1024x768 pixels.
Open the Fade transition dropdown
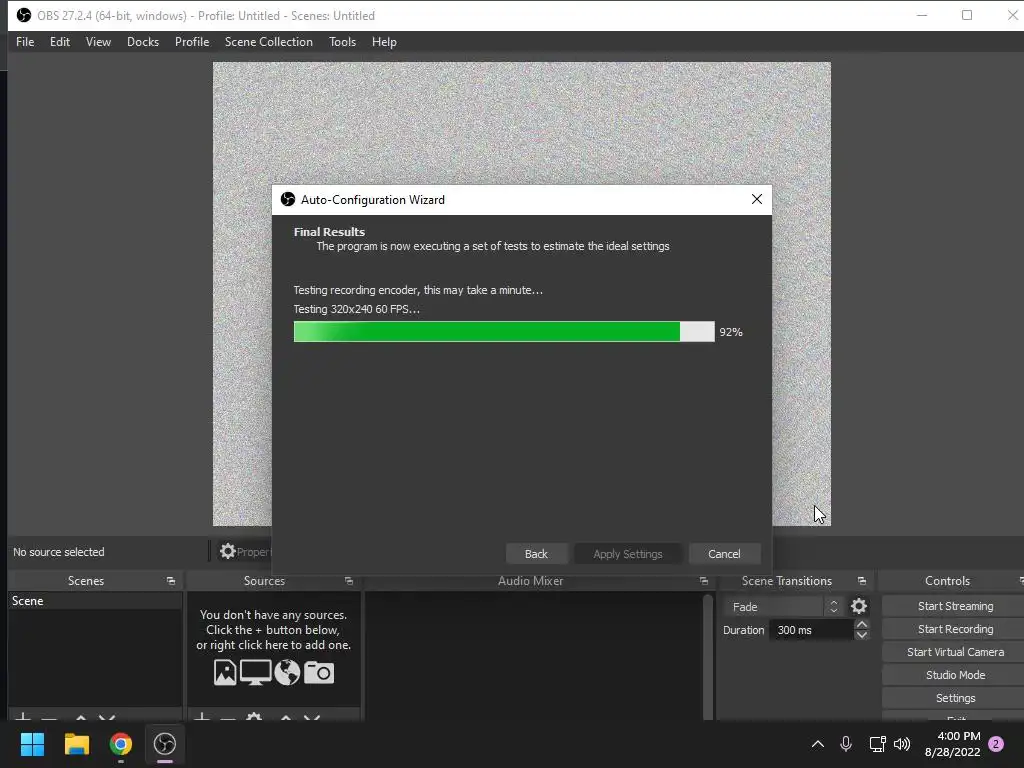(x=783, y=607)
